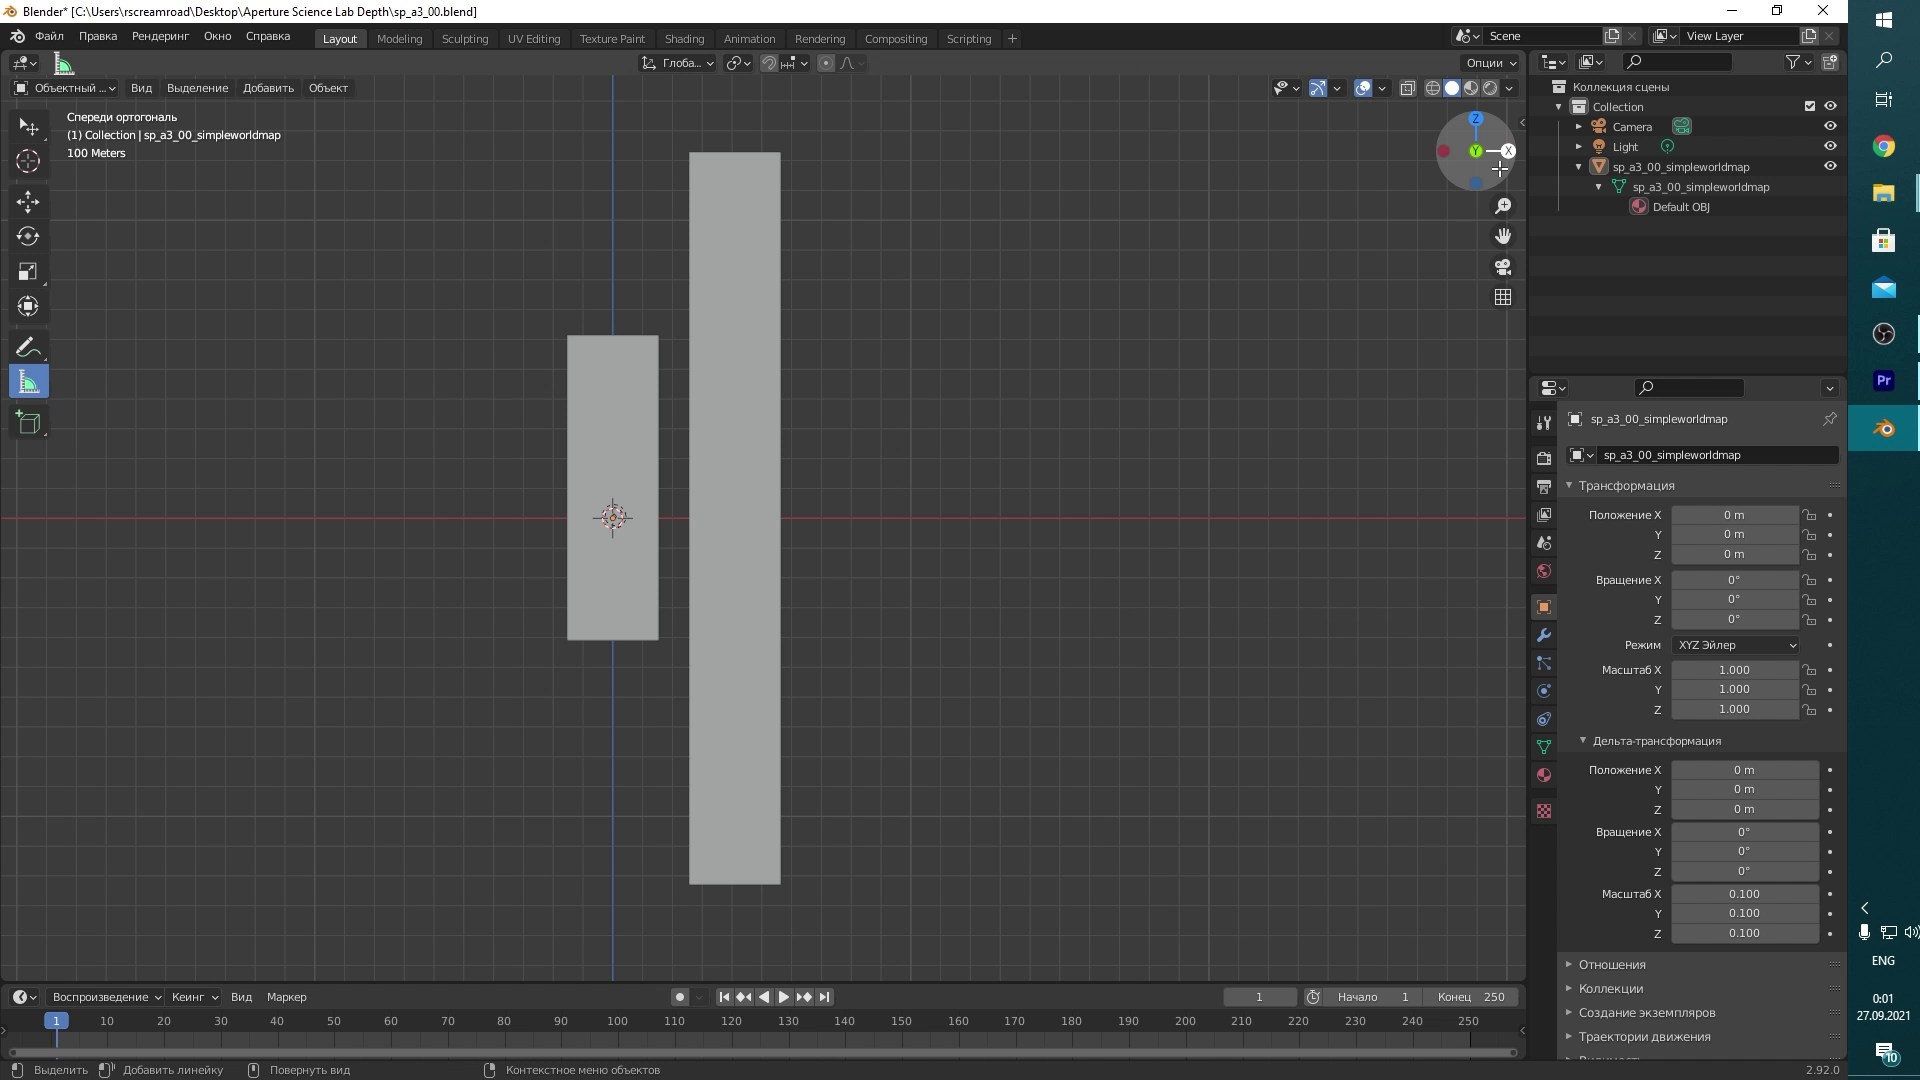Image resolution: width=1920 pixels, height=1080 pixels.
Task: Open the Scene properties tab
Action: [x=1544, y=543]
